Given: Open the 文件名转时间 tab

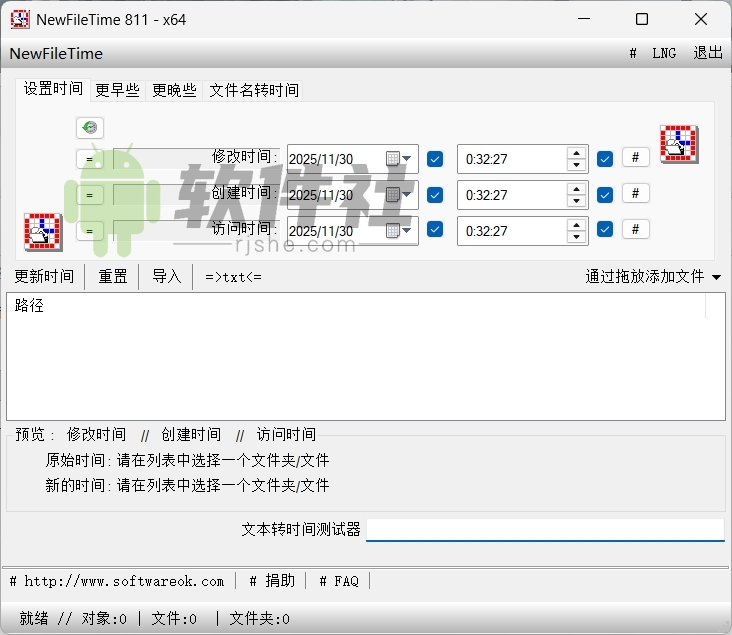Looking at the screenshot, I should [x=253, y=90].
